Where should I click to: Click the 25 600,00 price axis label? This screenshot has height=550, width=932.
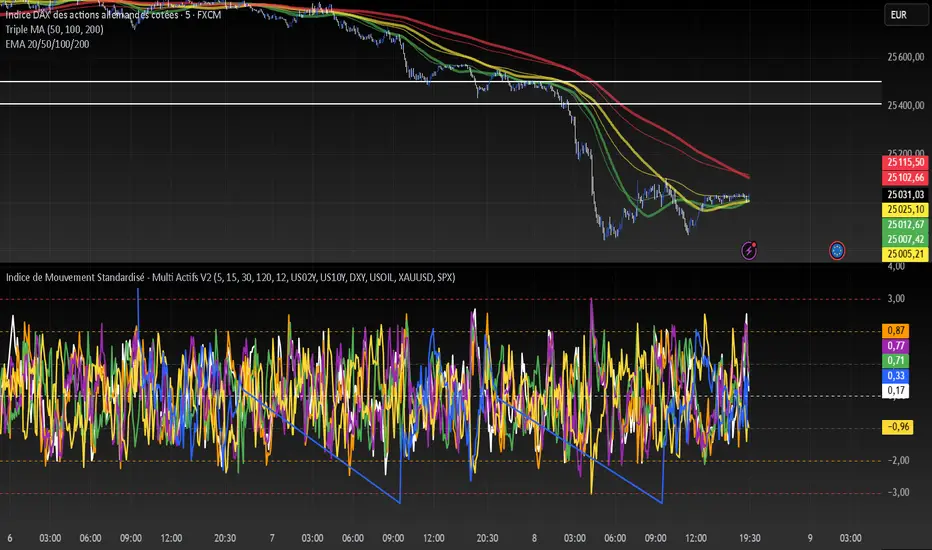[905, 57]
